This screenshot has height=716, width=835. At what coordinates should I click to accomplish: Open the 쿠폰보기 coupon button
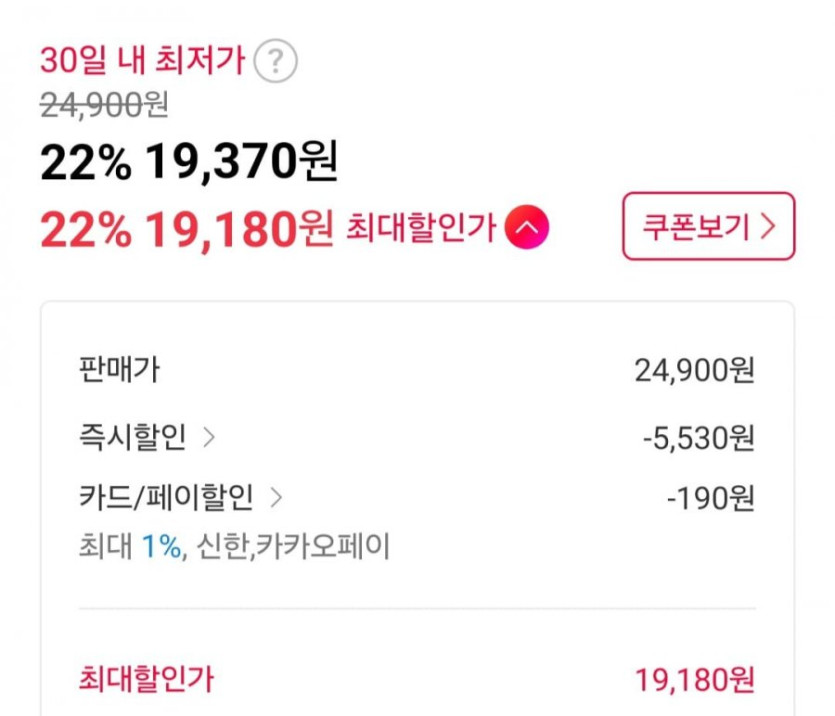708,227
